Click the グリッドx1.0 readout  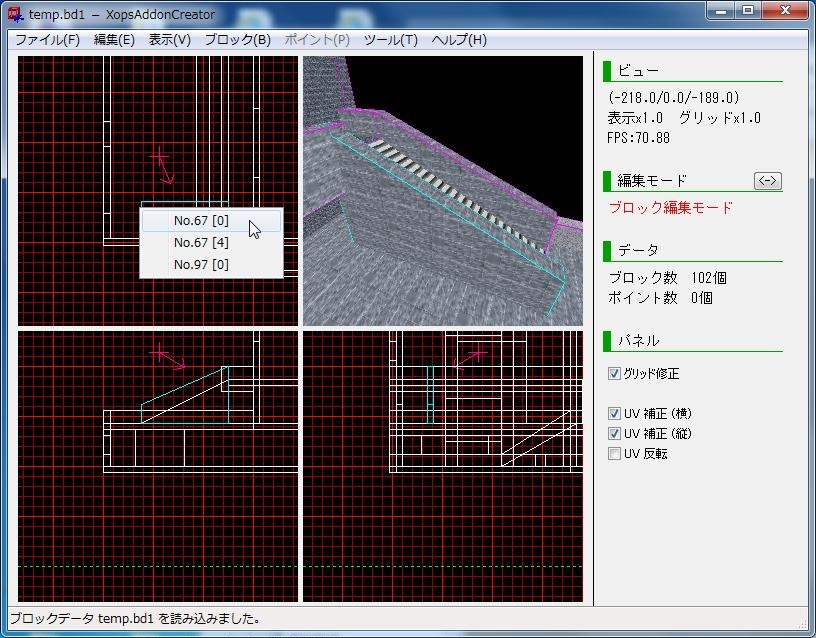tap(720, 118)
